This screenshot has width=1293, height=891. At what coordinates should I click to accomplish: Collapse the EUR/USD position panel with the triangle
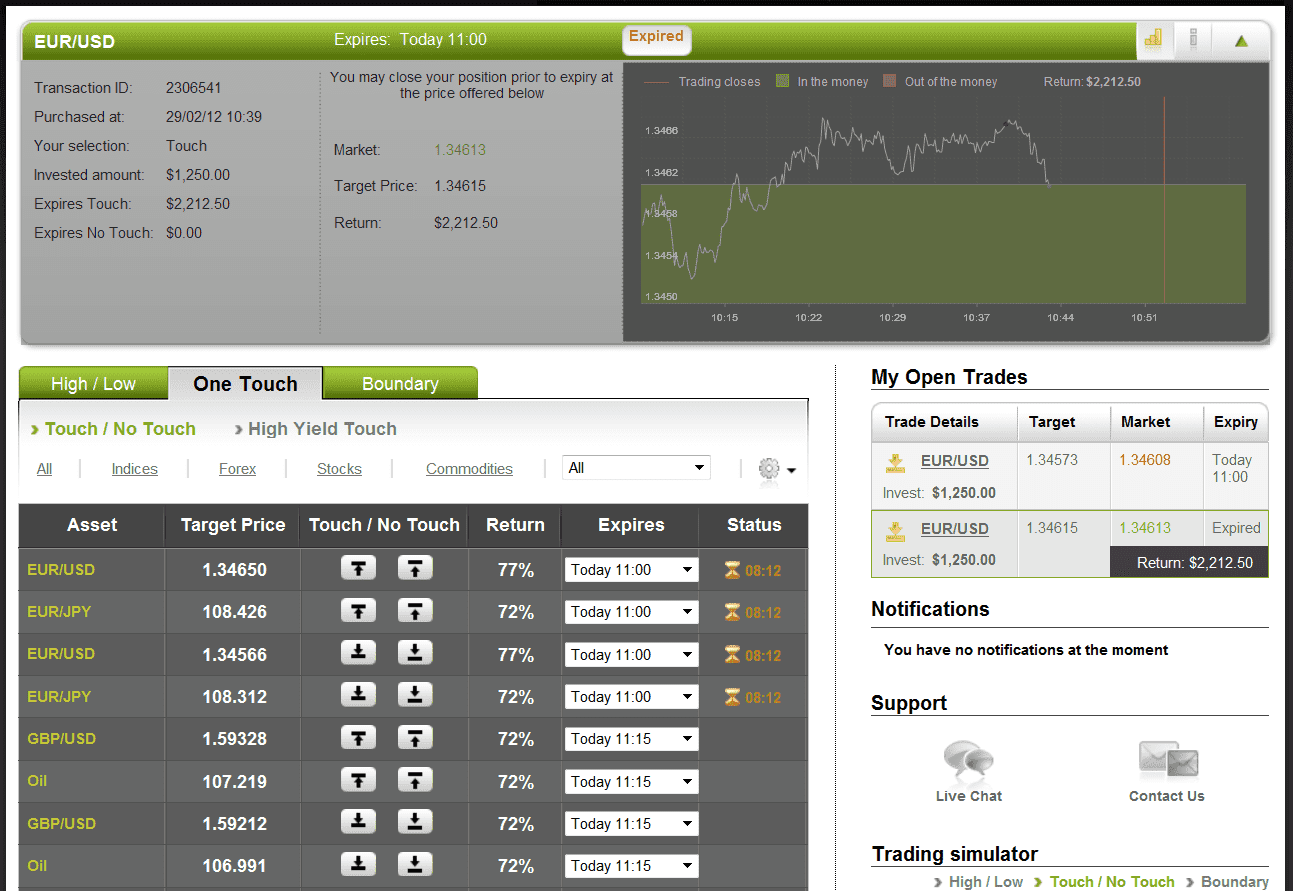[x=1241, y=41]
